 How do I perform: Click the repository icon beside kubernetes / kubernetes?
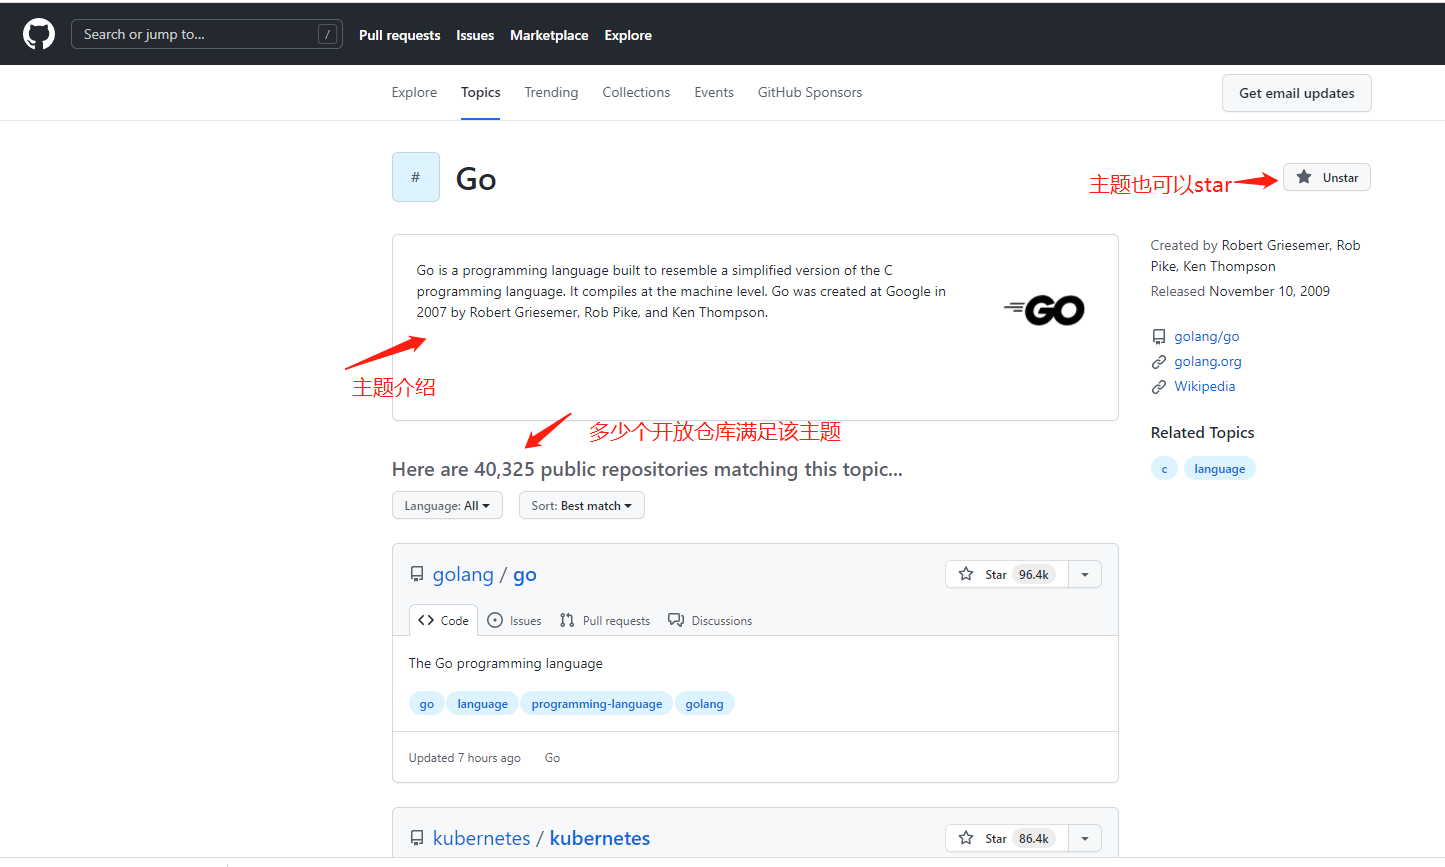click(x=417, y=838)
